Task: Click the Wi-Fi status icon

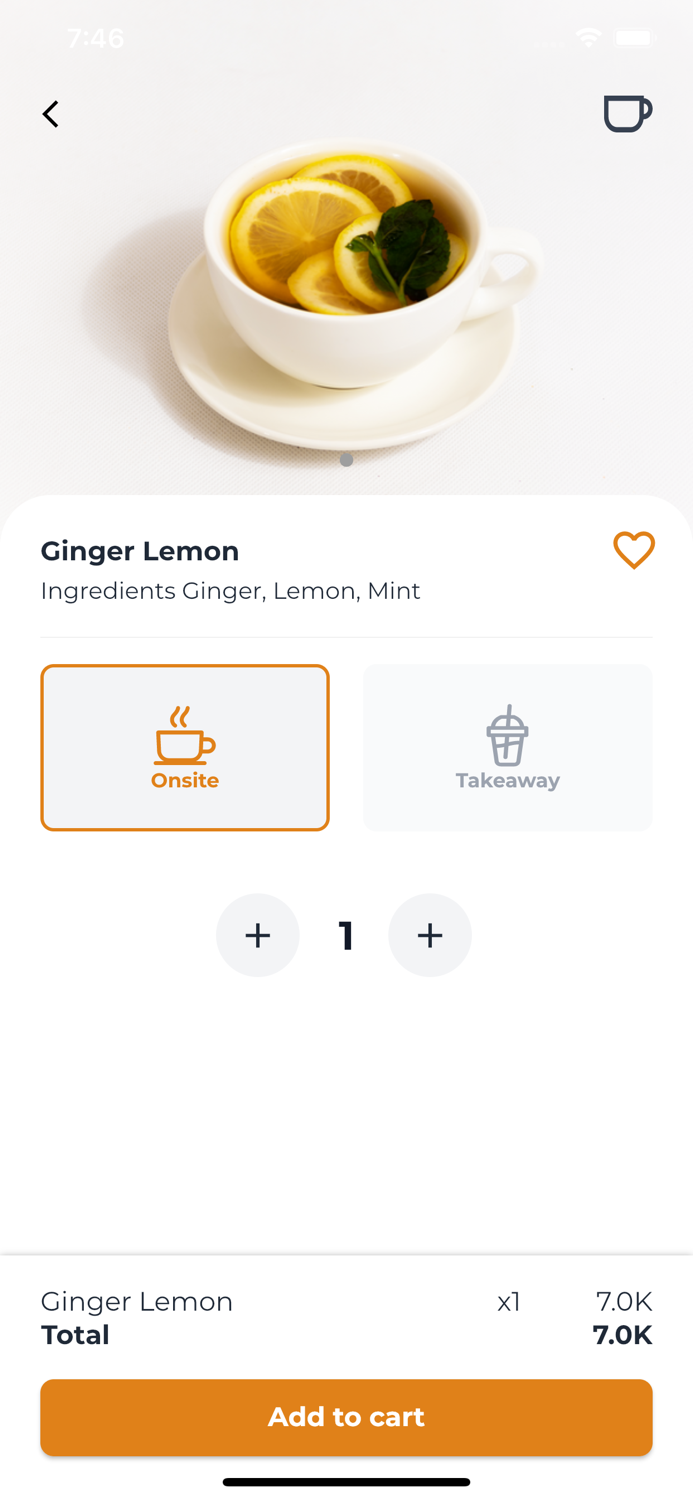Action: (x=588, y=38)
